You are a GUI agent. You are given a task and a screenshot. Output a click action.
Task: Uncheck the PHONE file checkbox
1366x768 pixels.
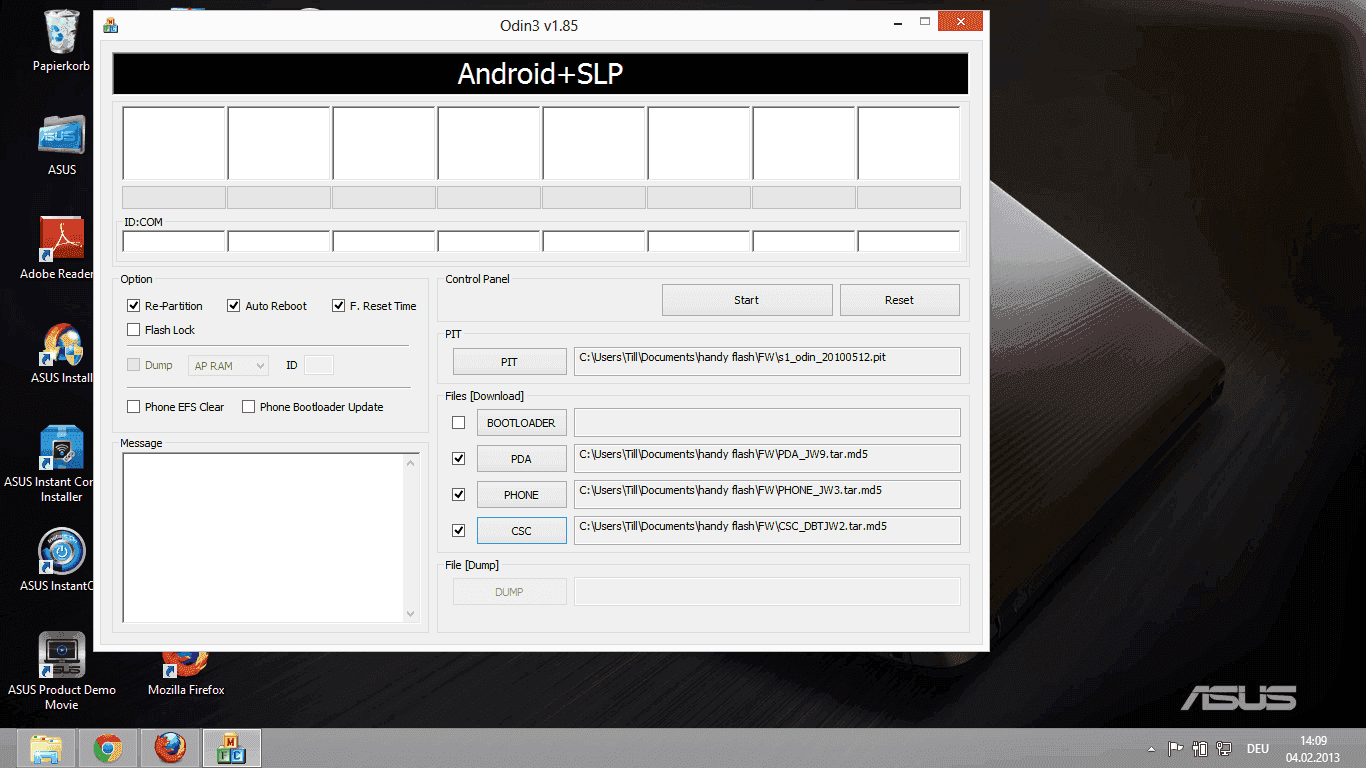click(459, 495)
